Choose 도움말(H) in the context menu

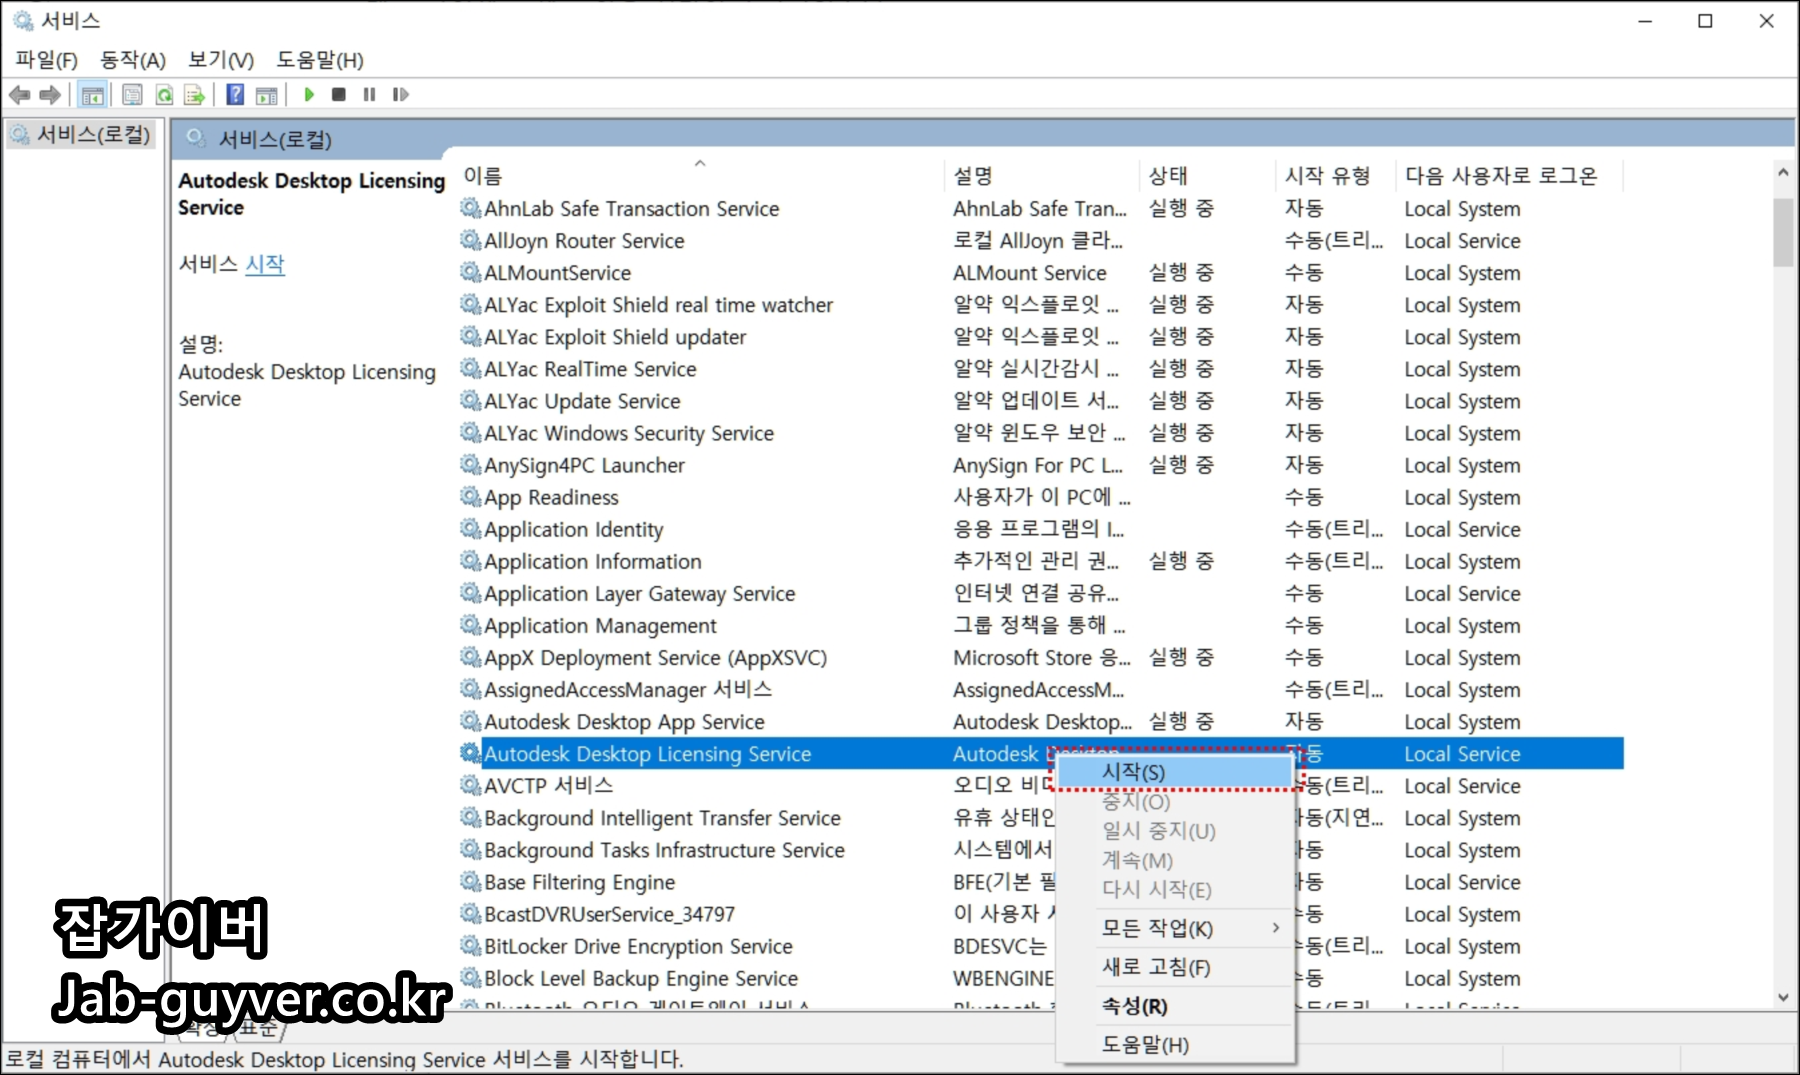(x=1174, y=1045)
